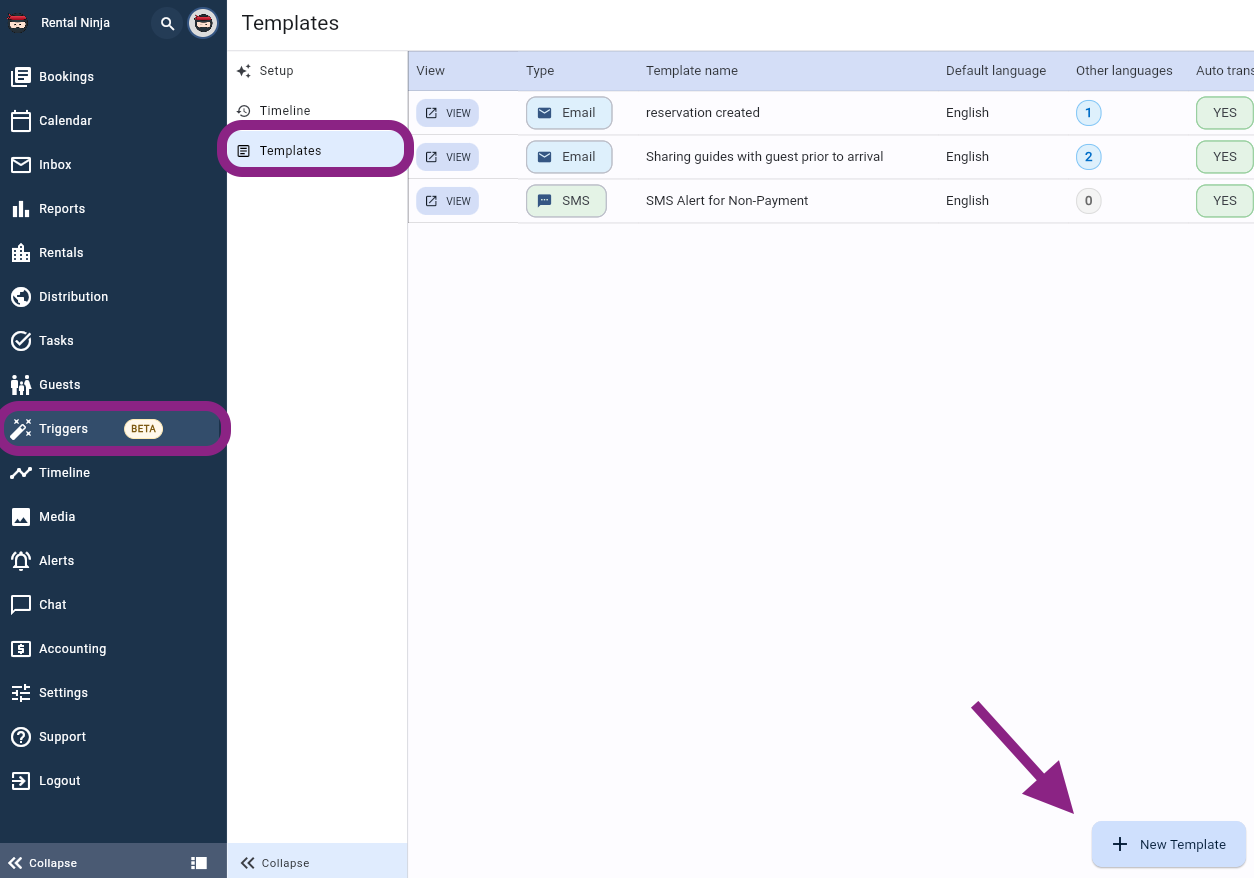1254x878 pixels.
Task: Open Reports bar chart item
Action: tap(61, 209)
